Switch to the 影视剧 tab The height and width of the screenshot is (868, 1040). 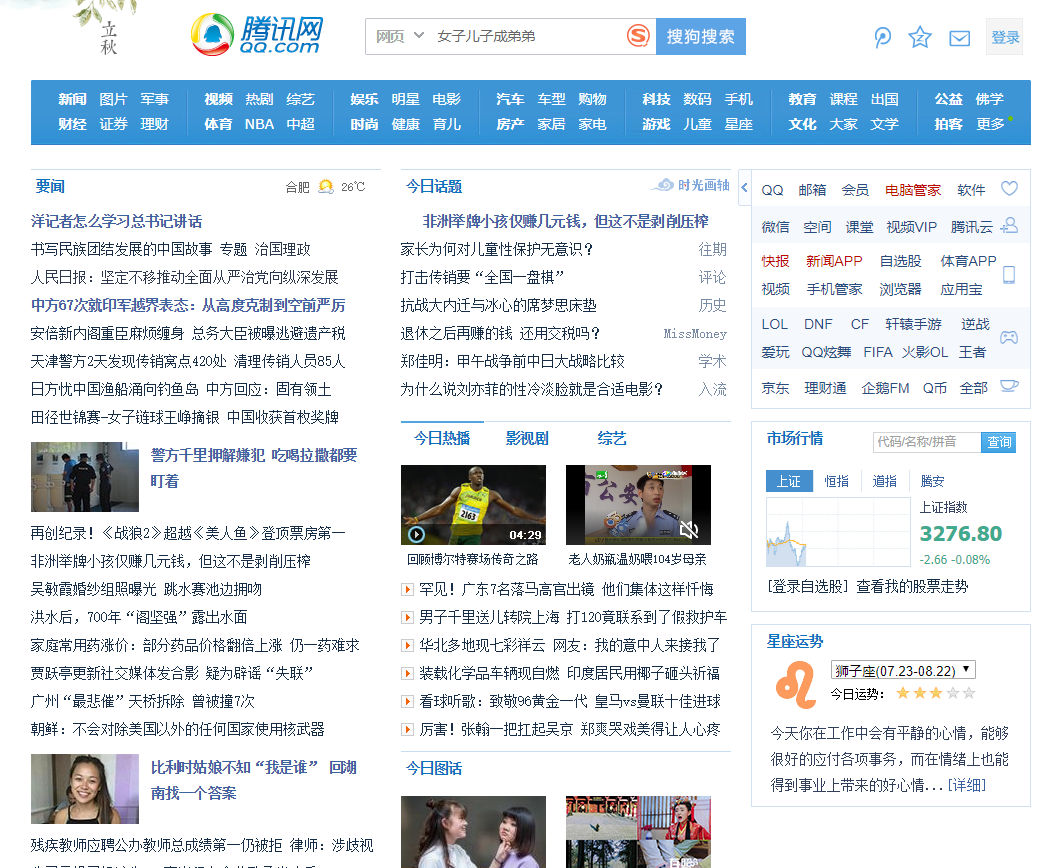[527, 438]
